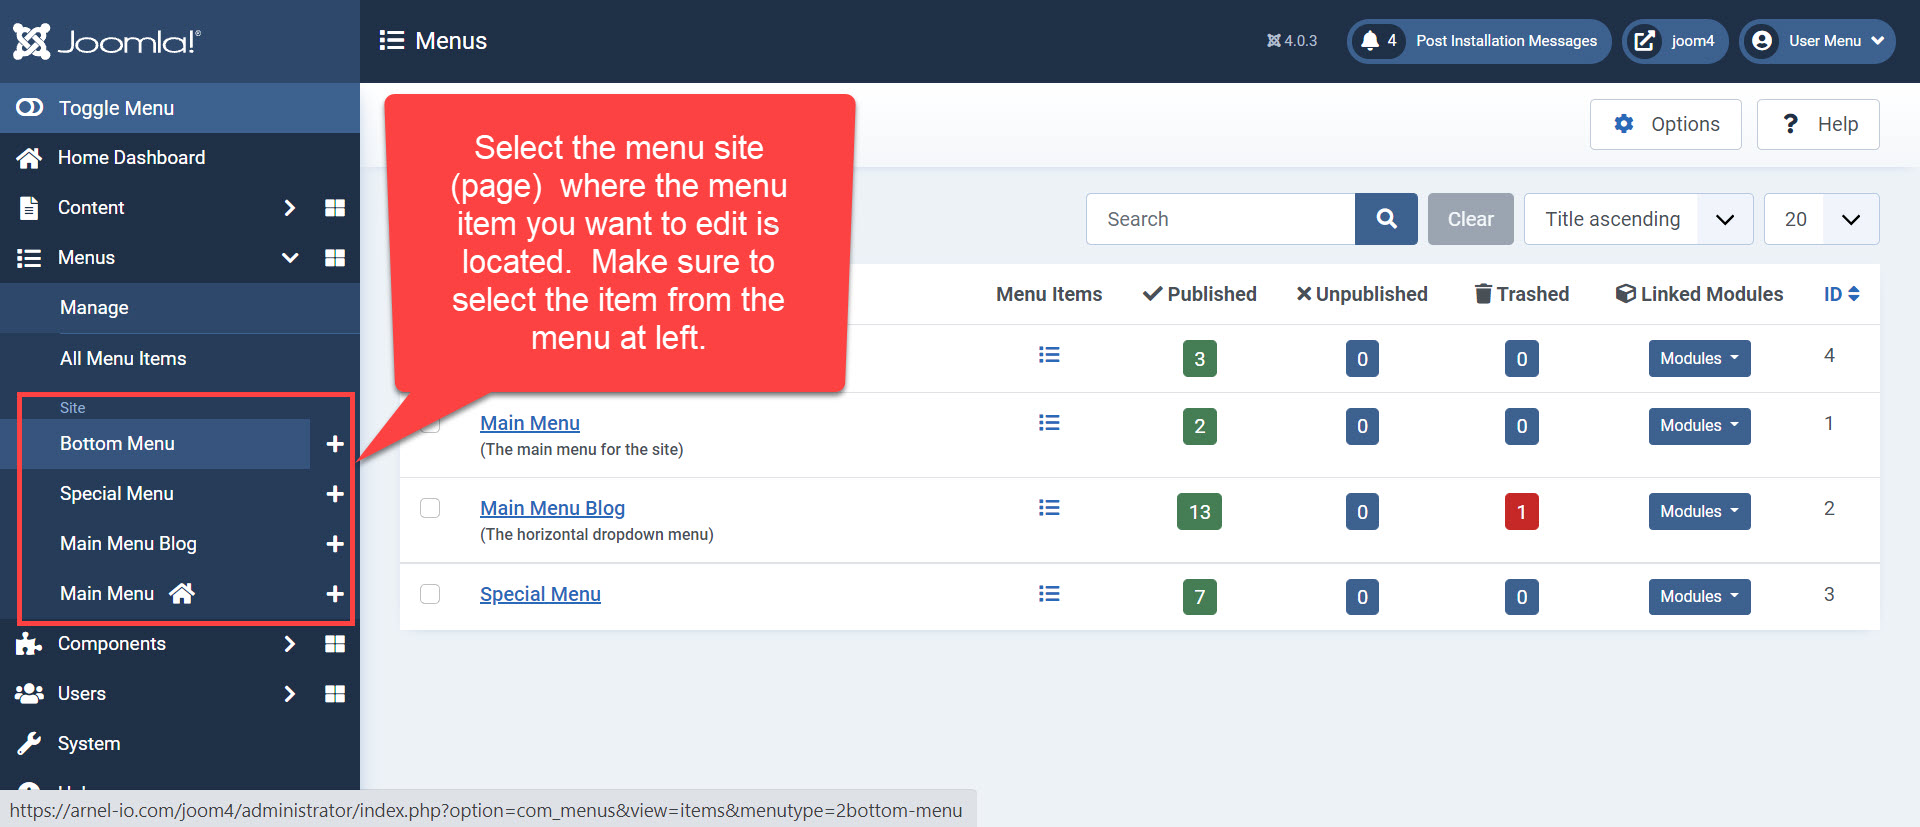Click into the Search input field
The width and height of the screenshot is (1920, 827).
(x=1220, y=219)
